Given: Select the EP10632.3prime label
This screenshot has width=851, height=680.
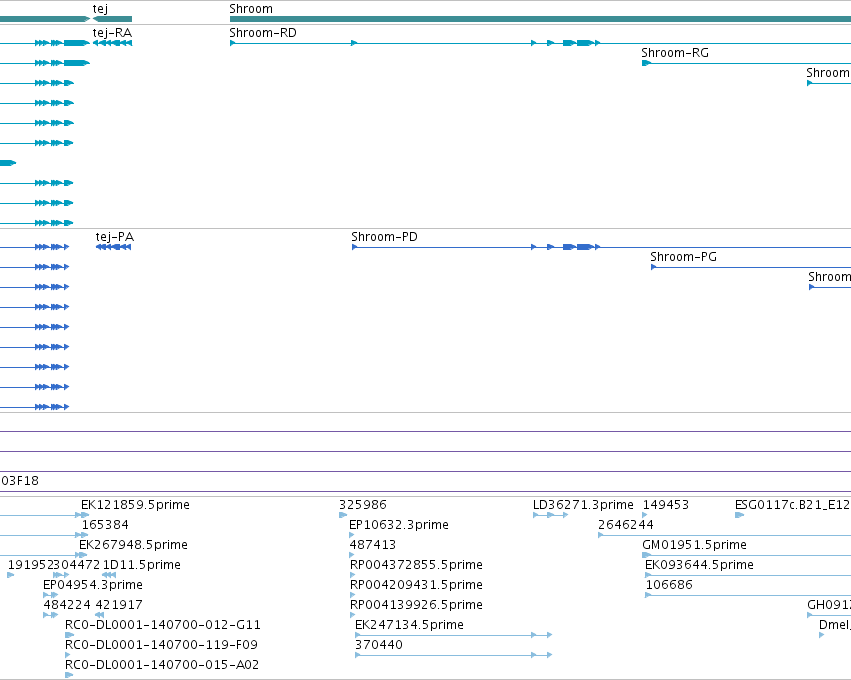Looking at the screenshot, I should (x=399, y=525).
